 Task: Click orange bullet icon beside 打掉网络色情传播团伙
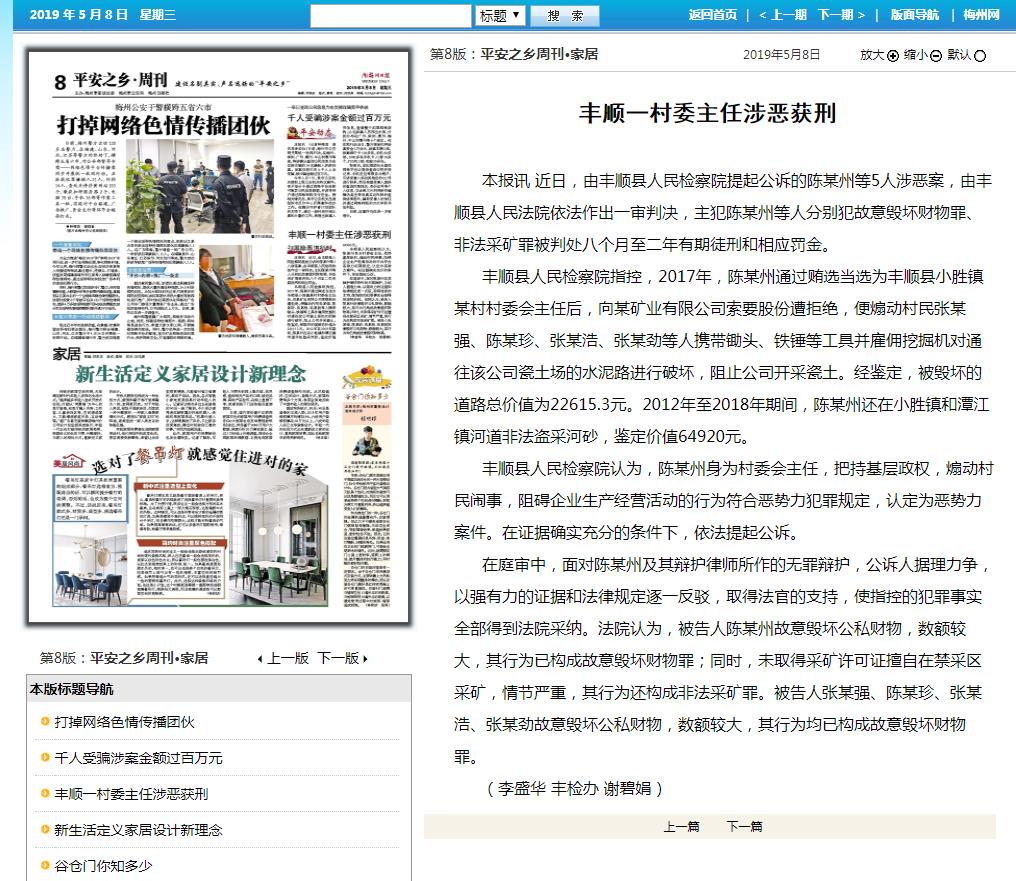click(45, 721)
